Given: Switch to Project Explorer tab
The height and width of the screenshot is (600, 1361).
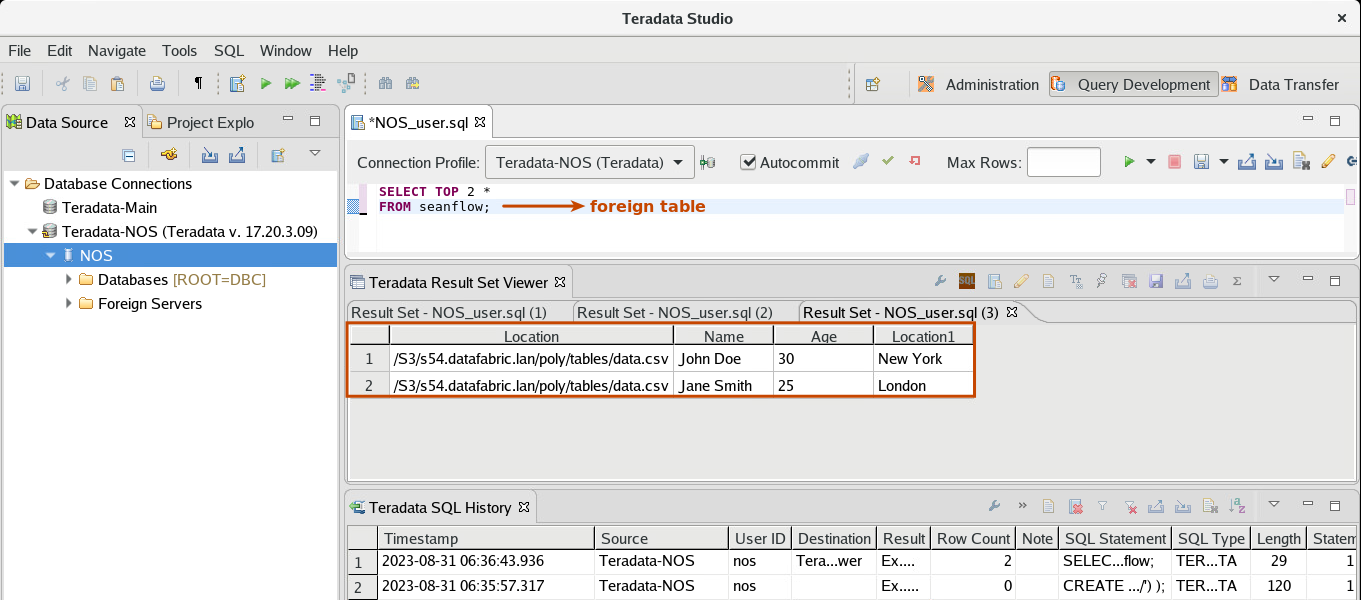Looking at the screenshot, I should [x=200, y=122].
